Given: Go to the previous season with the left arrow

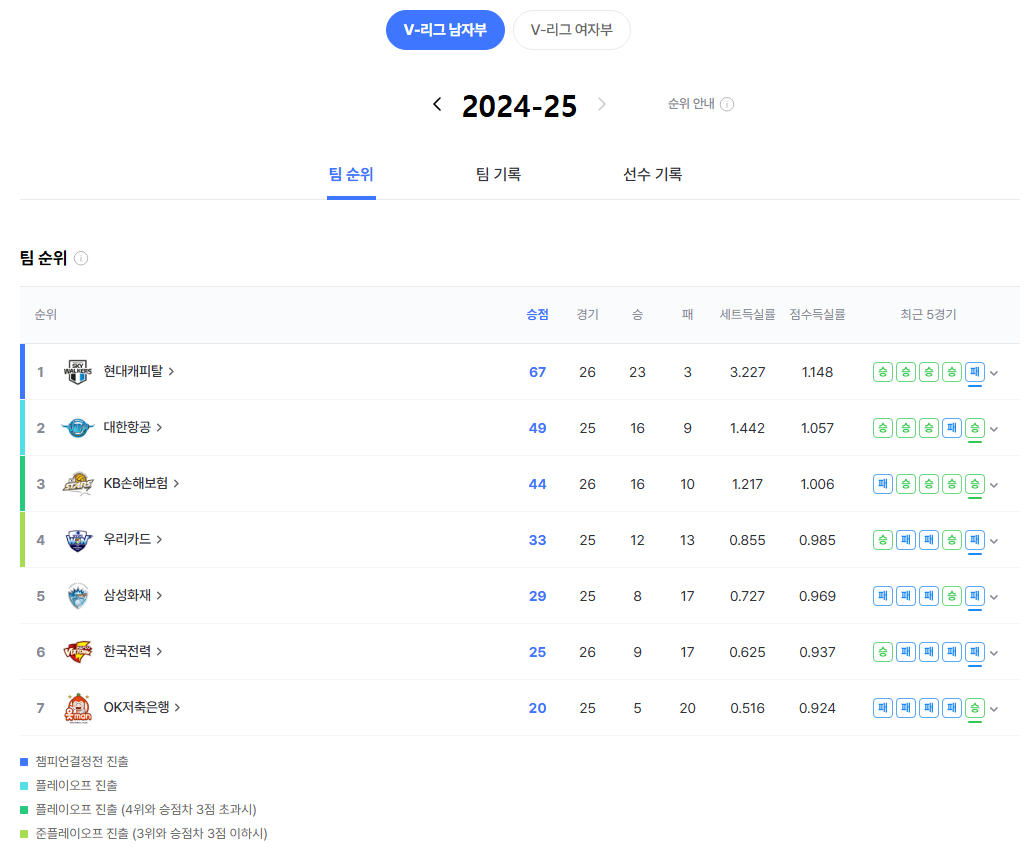Looking at the screenshot, I should [436, 103].
